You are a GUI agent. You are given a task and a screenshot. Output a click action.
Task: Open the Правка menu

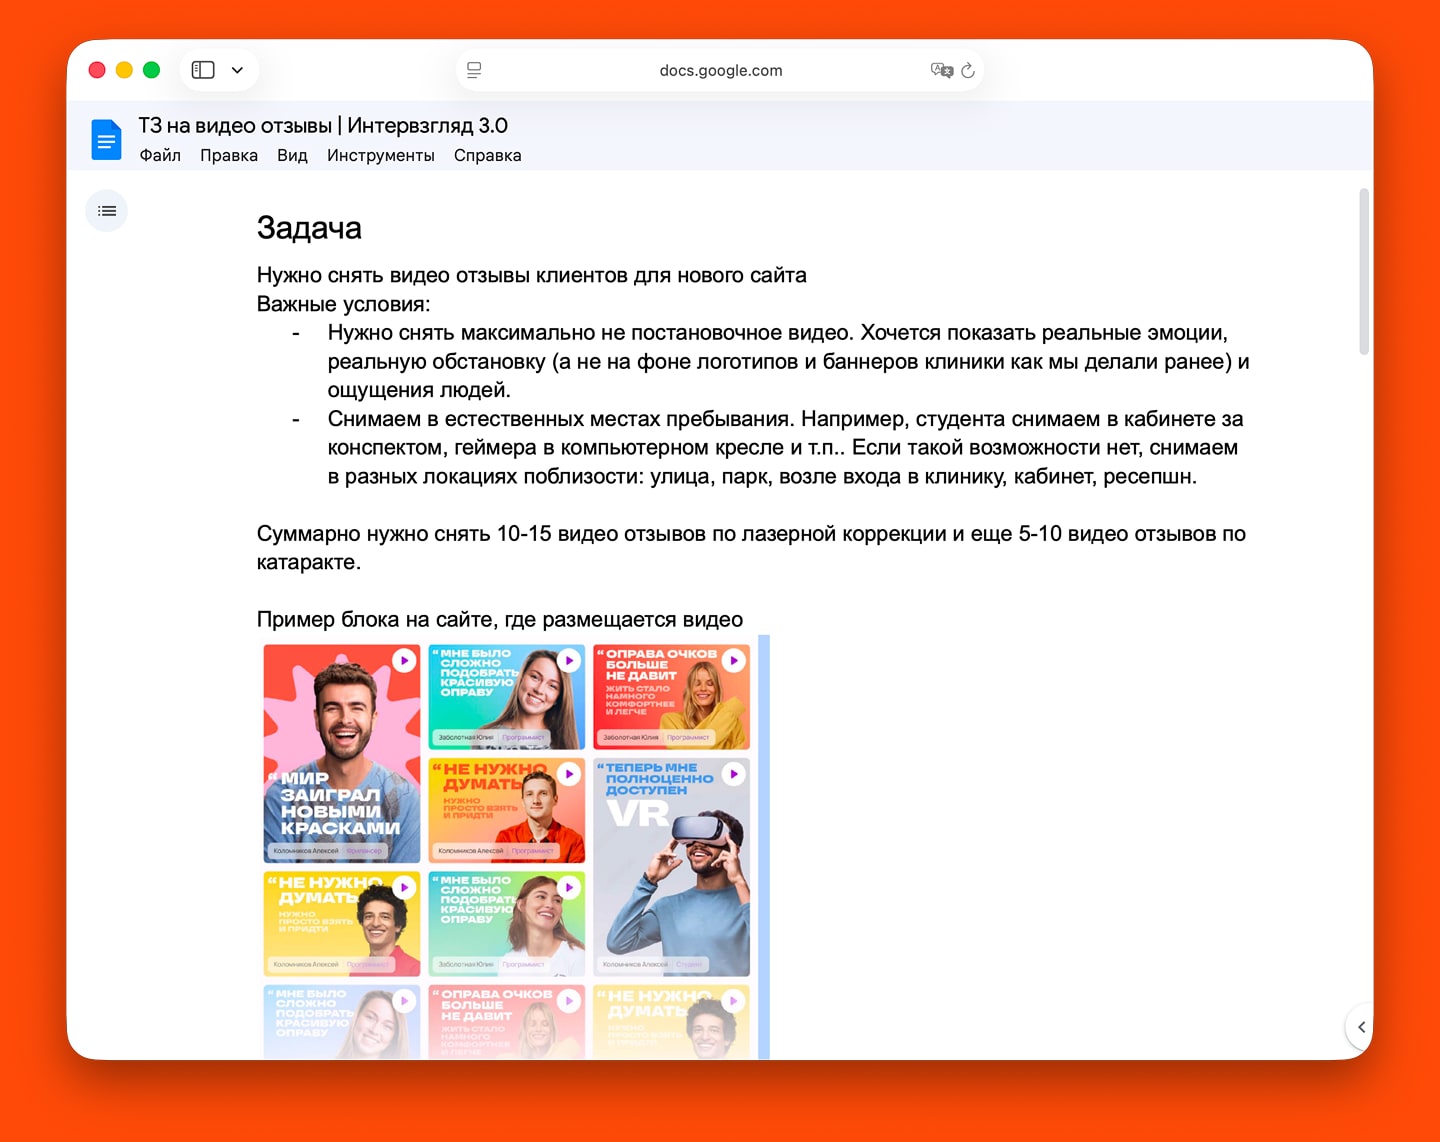tap(229, 155)
